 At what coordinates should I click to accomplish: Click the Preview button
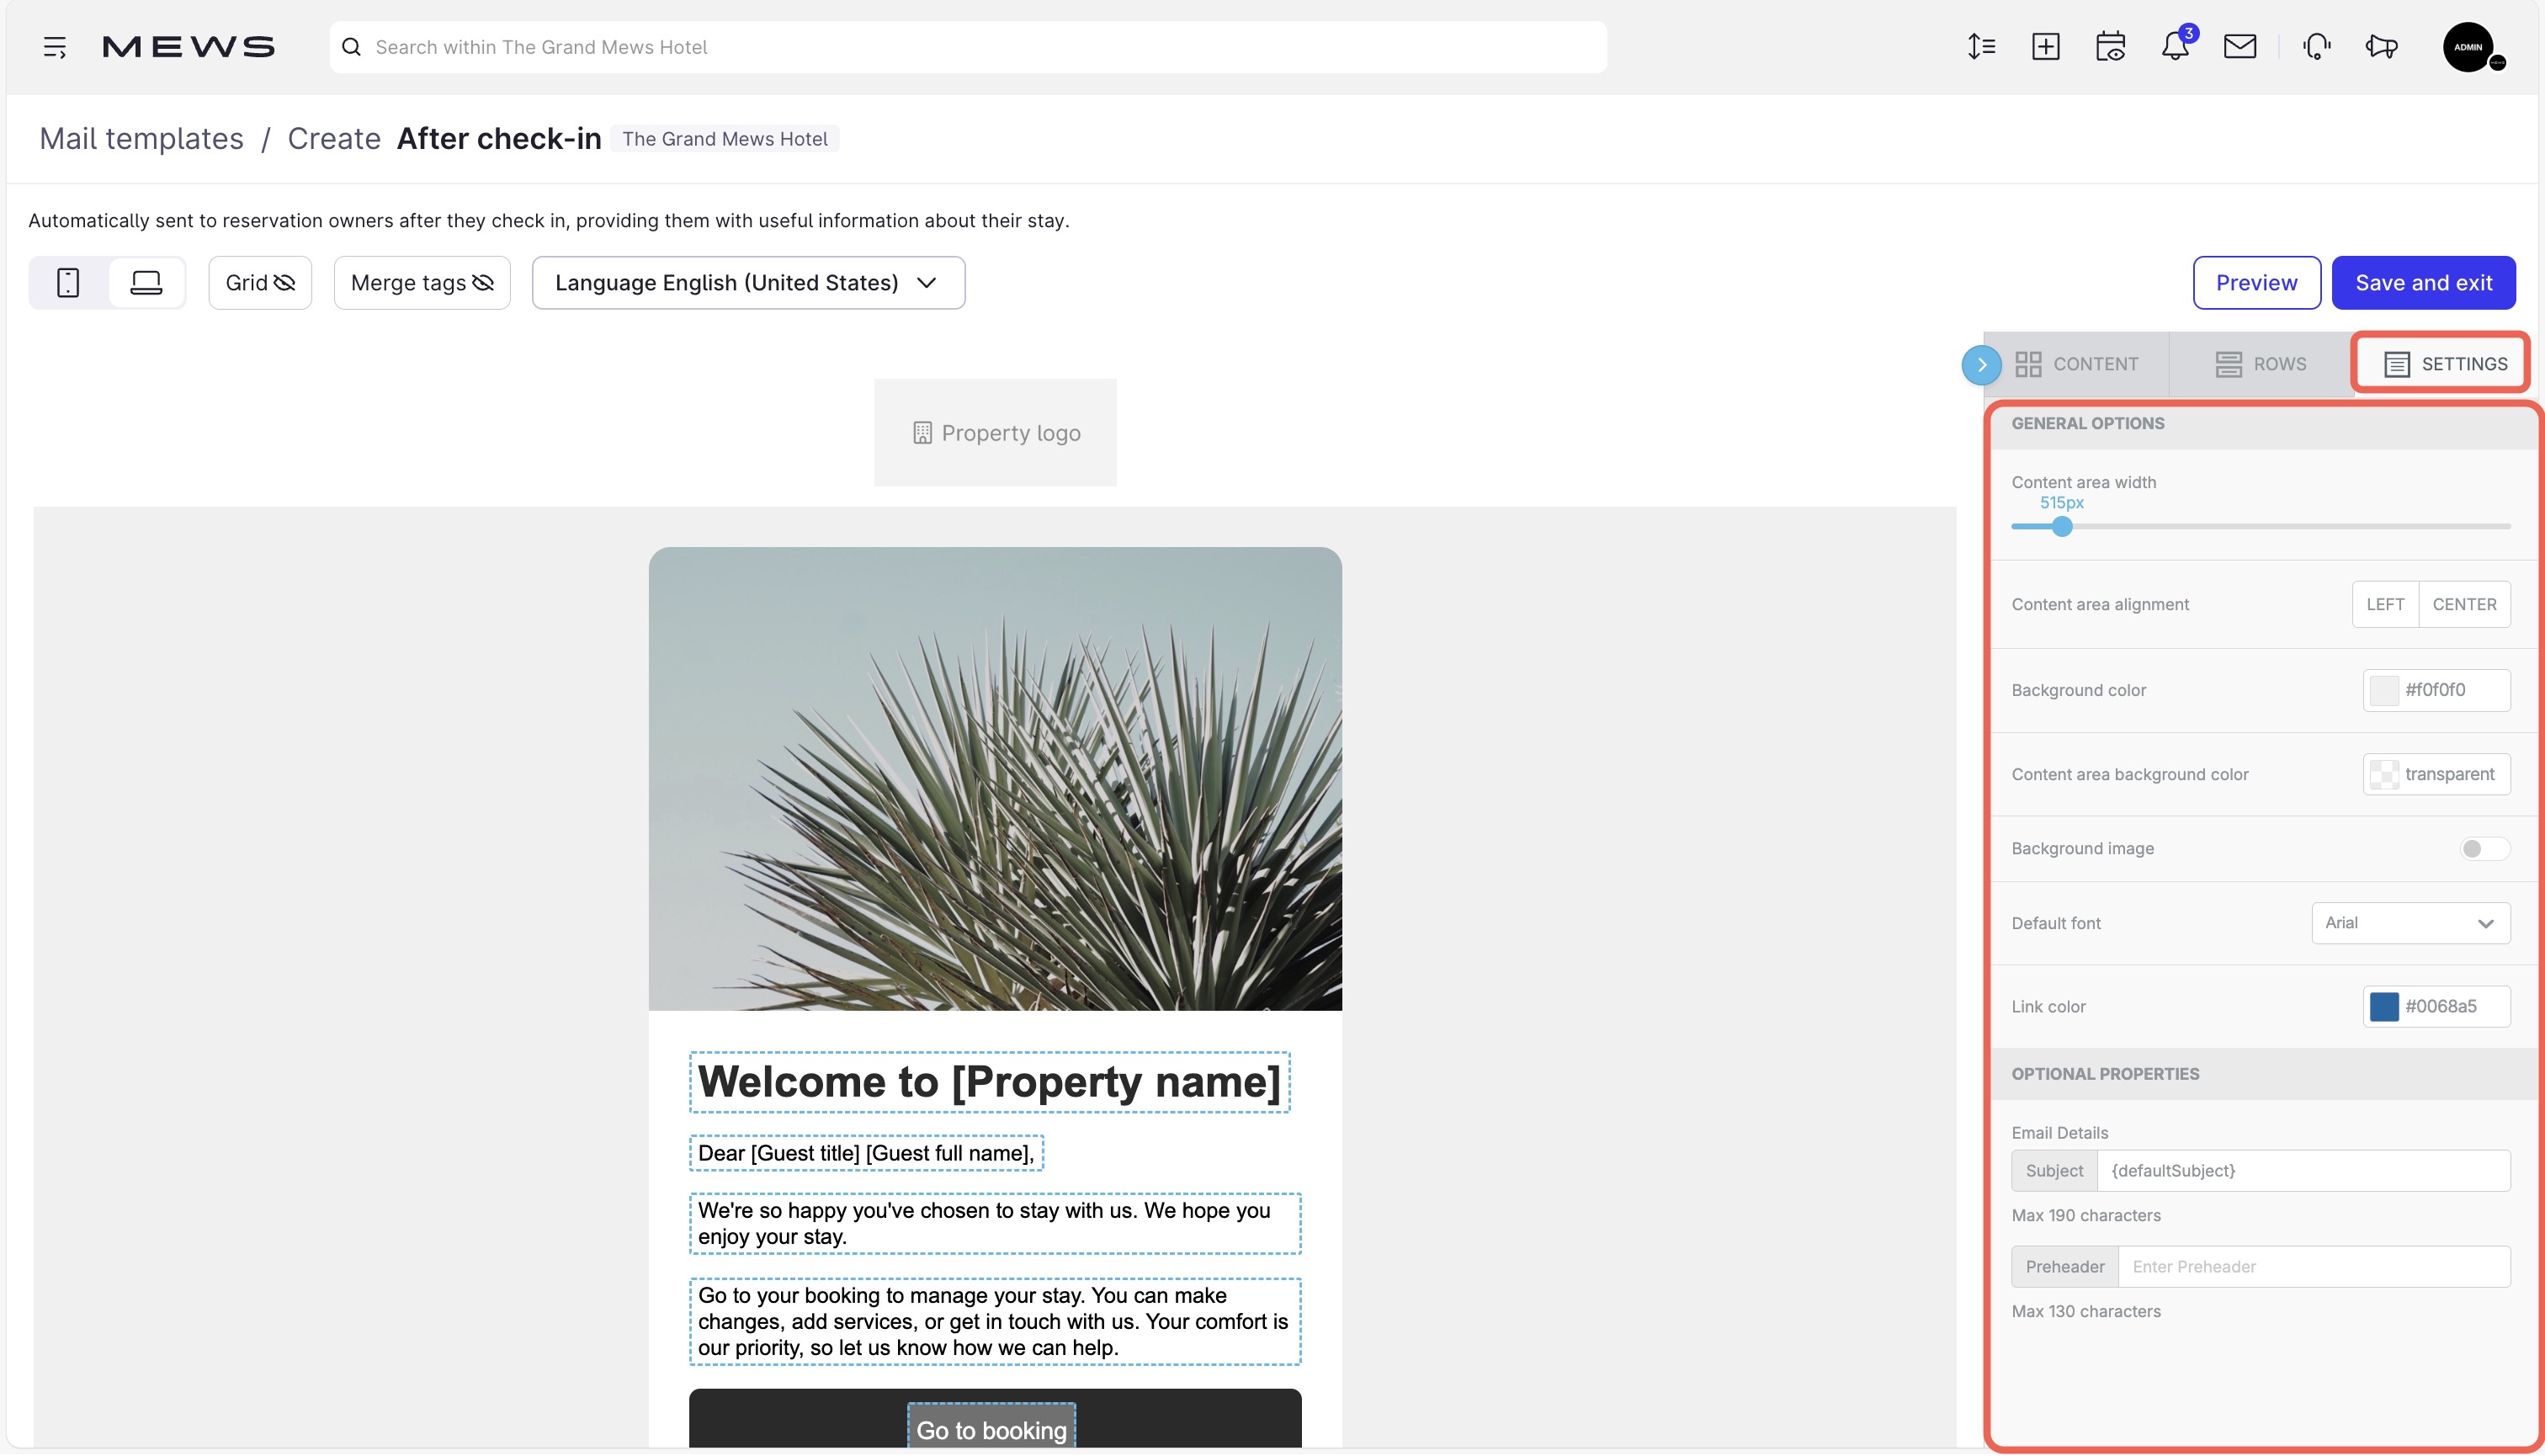point(2257,283)
